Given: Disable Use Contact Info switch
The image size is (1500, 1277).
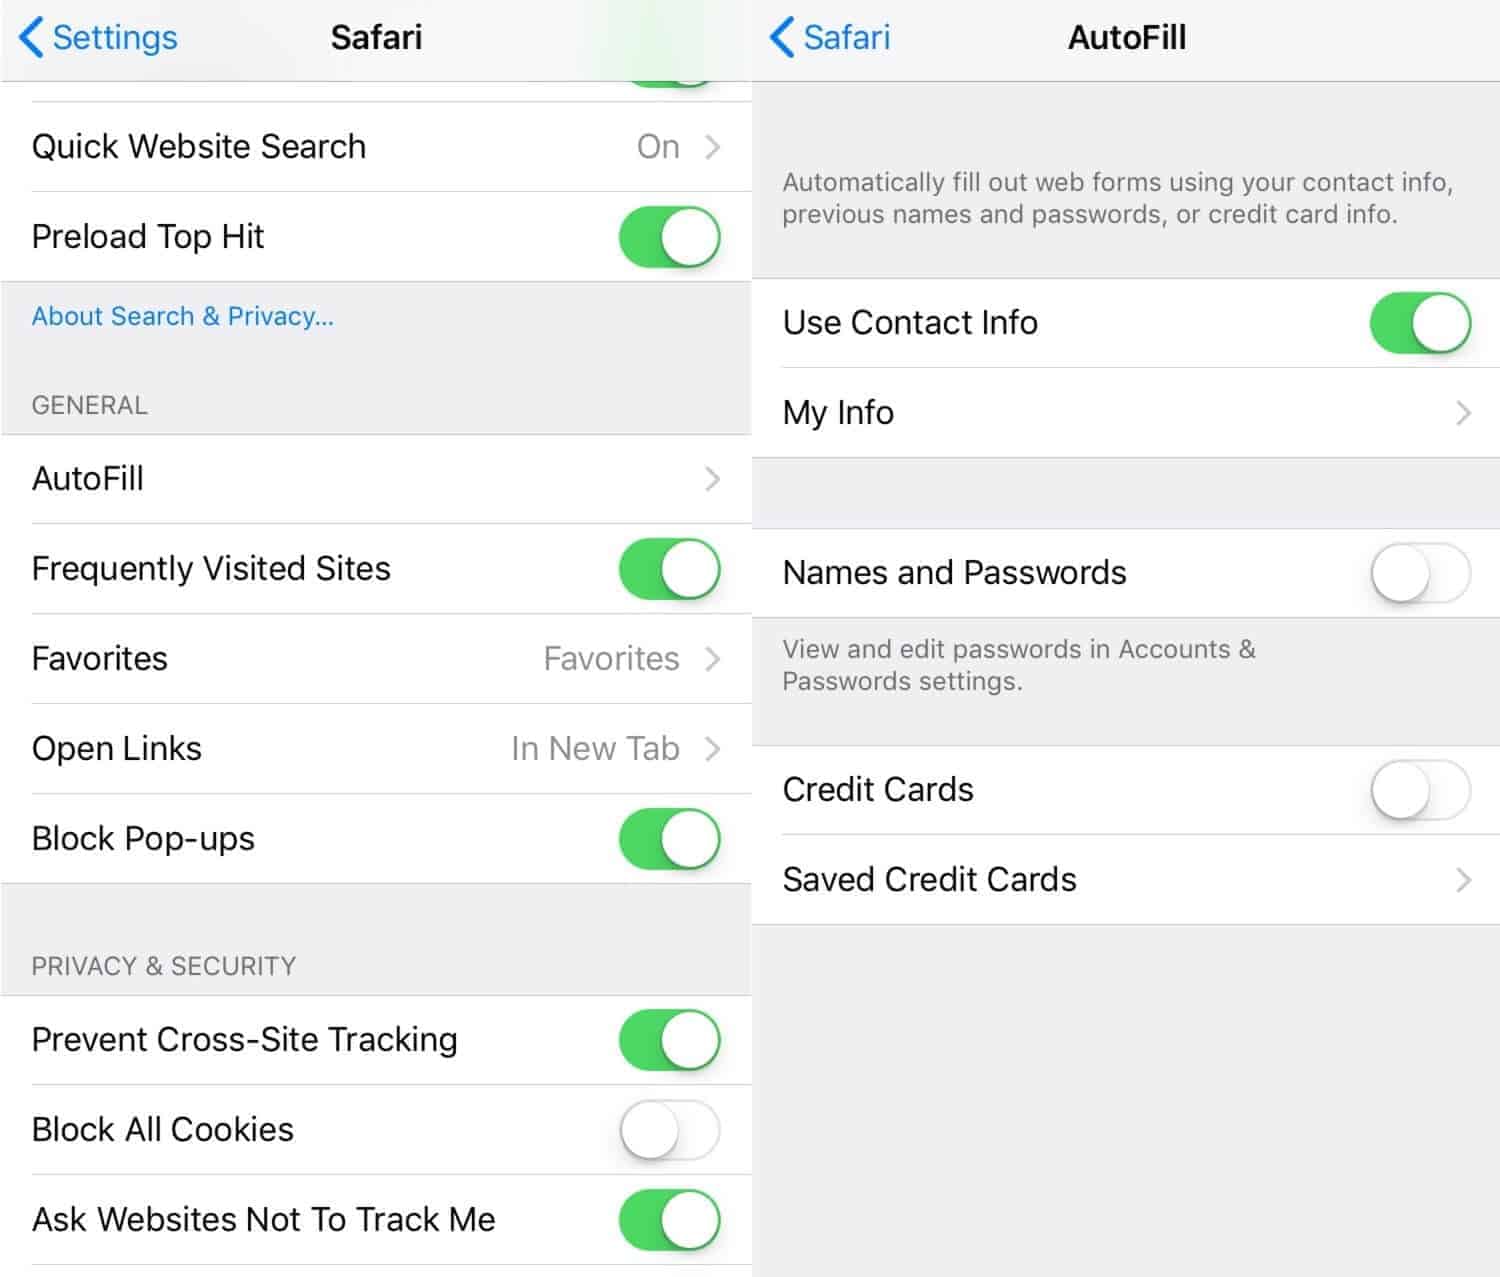Looking at the screenshot, I should tap(1421, 323).
